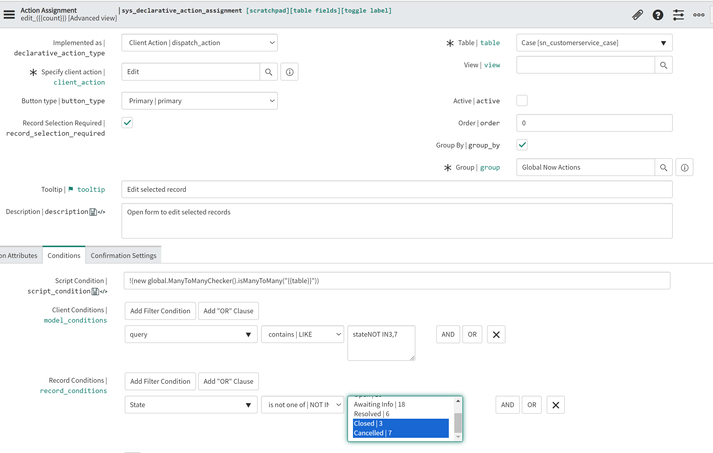713x453 pixels.
Task: Click the green table field name link
Action: [490, 43]
